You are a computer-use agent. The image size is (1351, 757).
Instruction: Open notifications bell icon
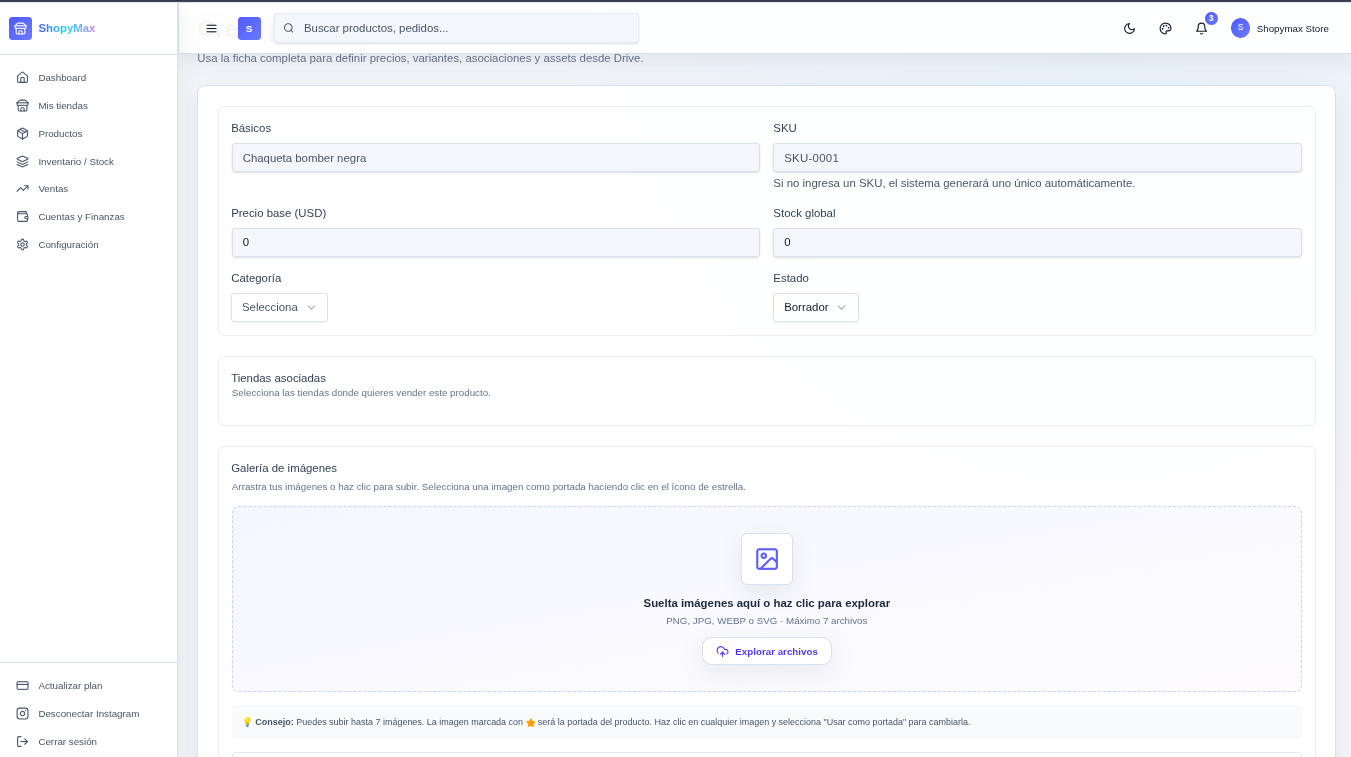1201,28
